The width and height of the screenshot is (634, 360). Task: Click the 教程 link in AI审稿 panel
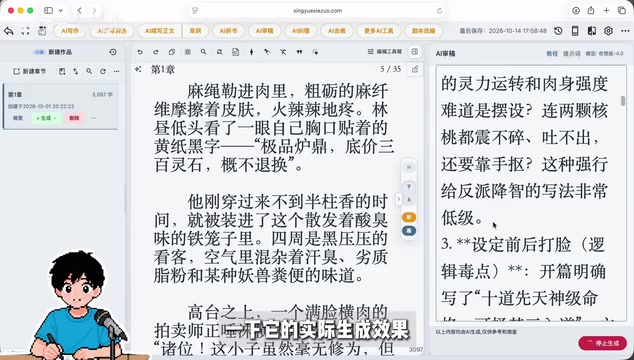click(x=552, y=53)
